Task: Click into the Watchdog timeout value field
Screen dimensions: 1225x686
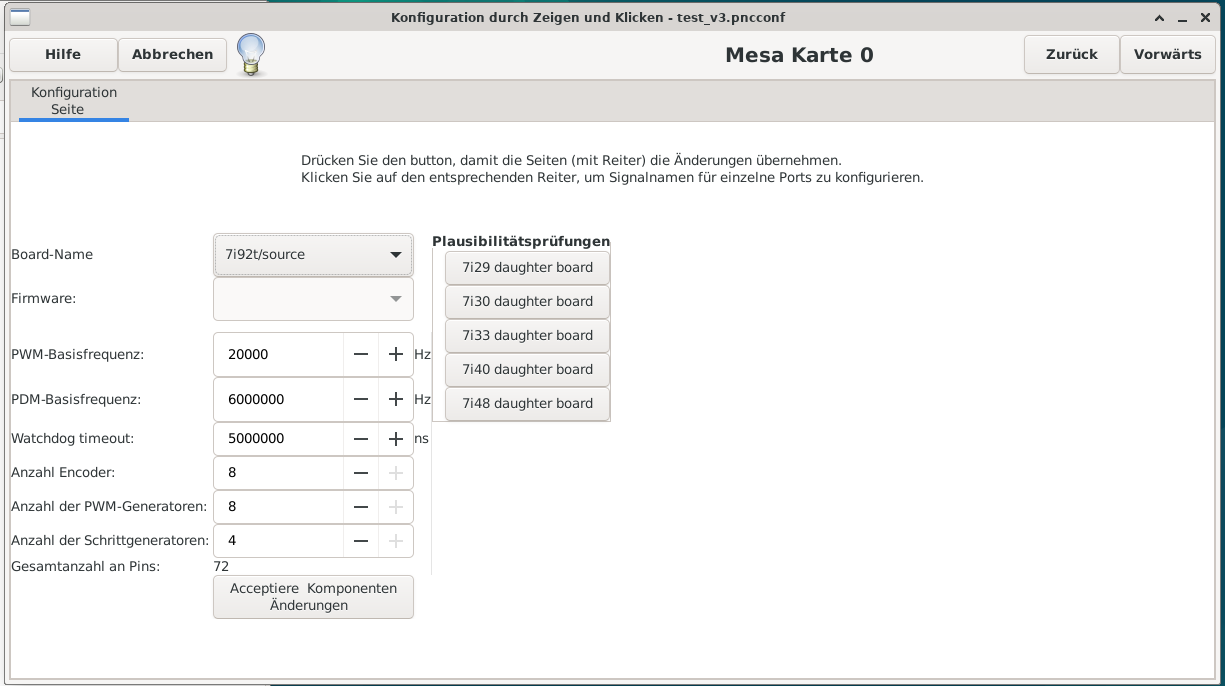Action: coord(278,439)
